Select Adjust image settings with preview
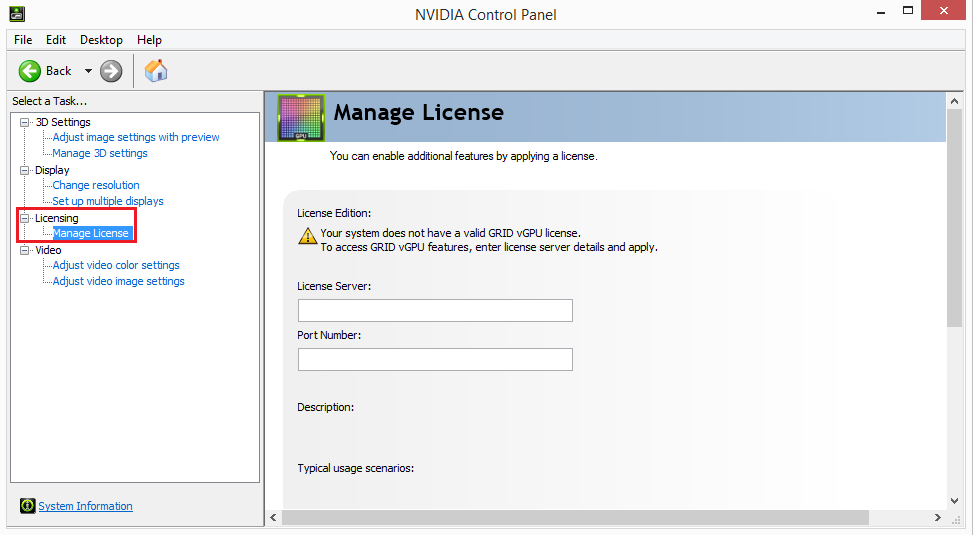Viewport: 973px width, 535px height. (x=136, y=137)
